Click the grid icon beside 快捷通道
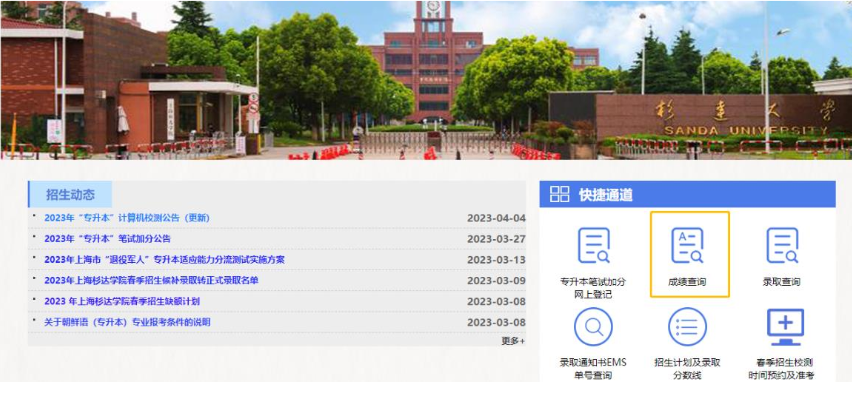The height and width of the screenshot is (399, 852). pos(560,194)
